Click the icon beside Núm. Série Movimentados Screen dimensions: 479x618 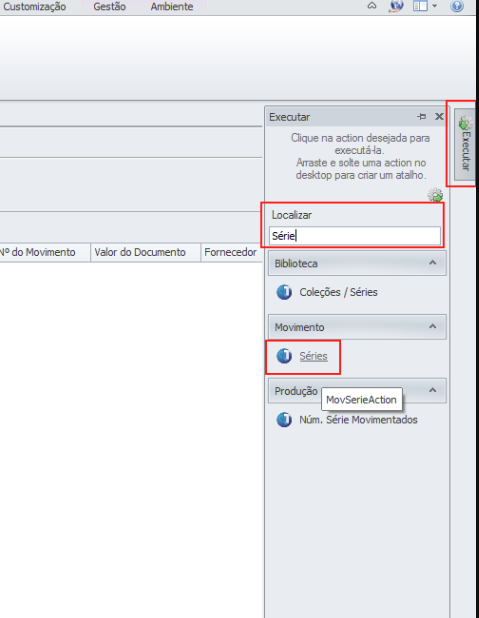[x=284, y=420]
